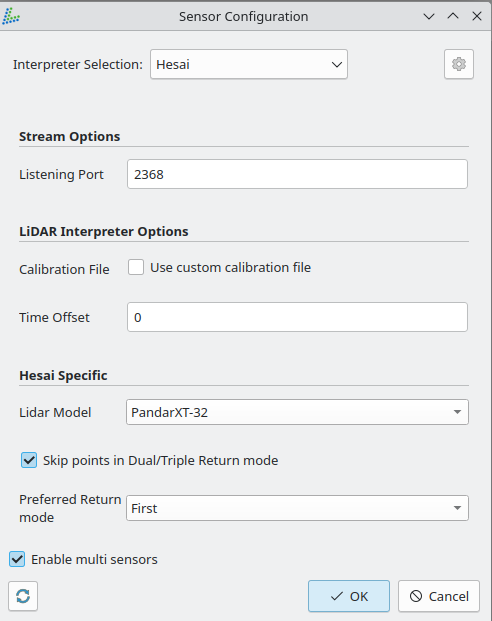The width and height of the screenshot is (492, 621).
Task: Click the Listening Port field showing 2368
Action: [x=297, y=174]
